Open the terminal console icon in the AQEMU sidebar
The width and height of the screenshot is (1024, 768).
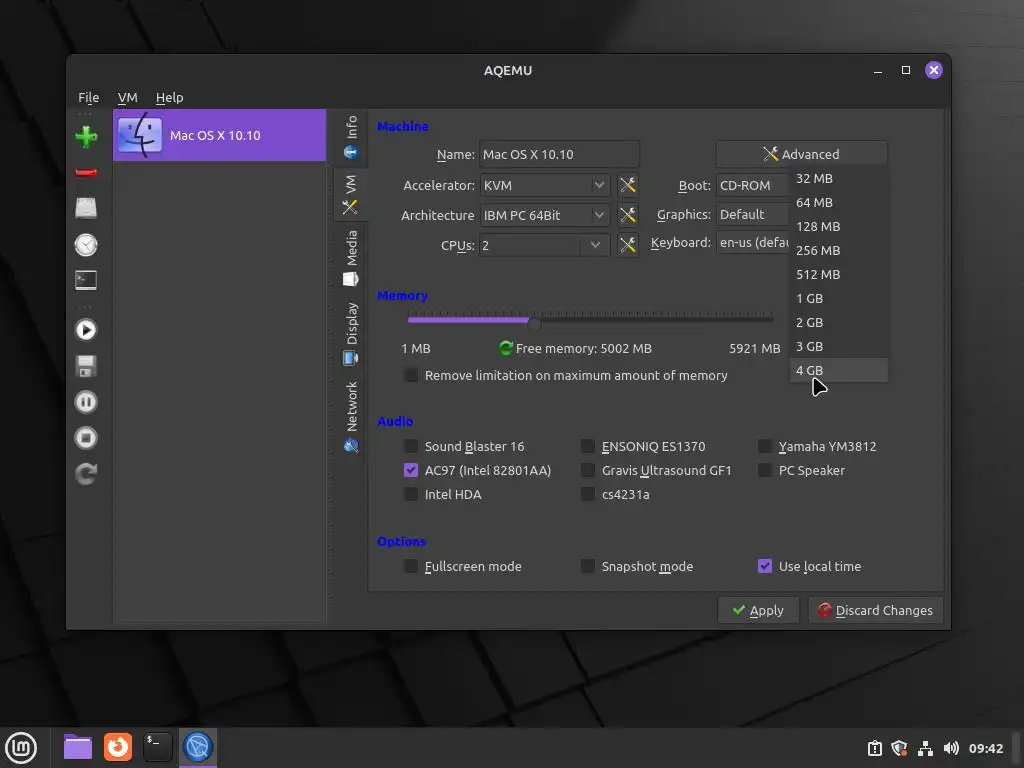86,280
